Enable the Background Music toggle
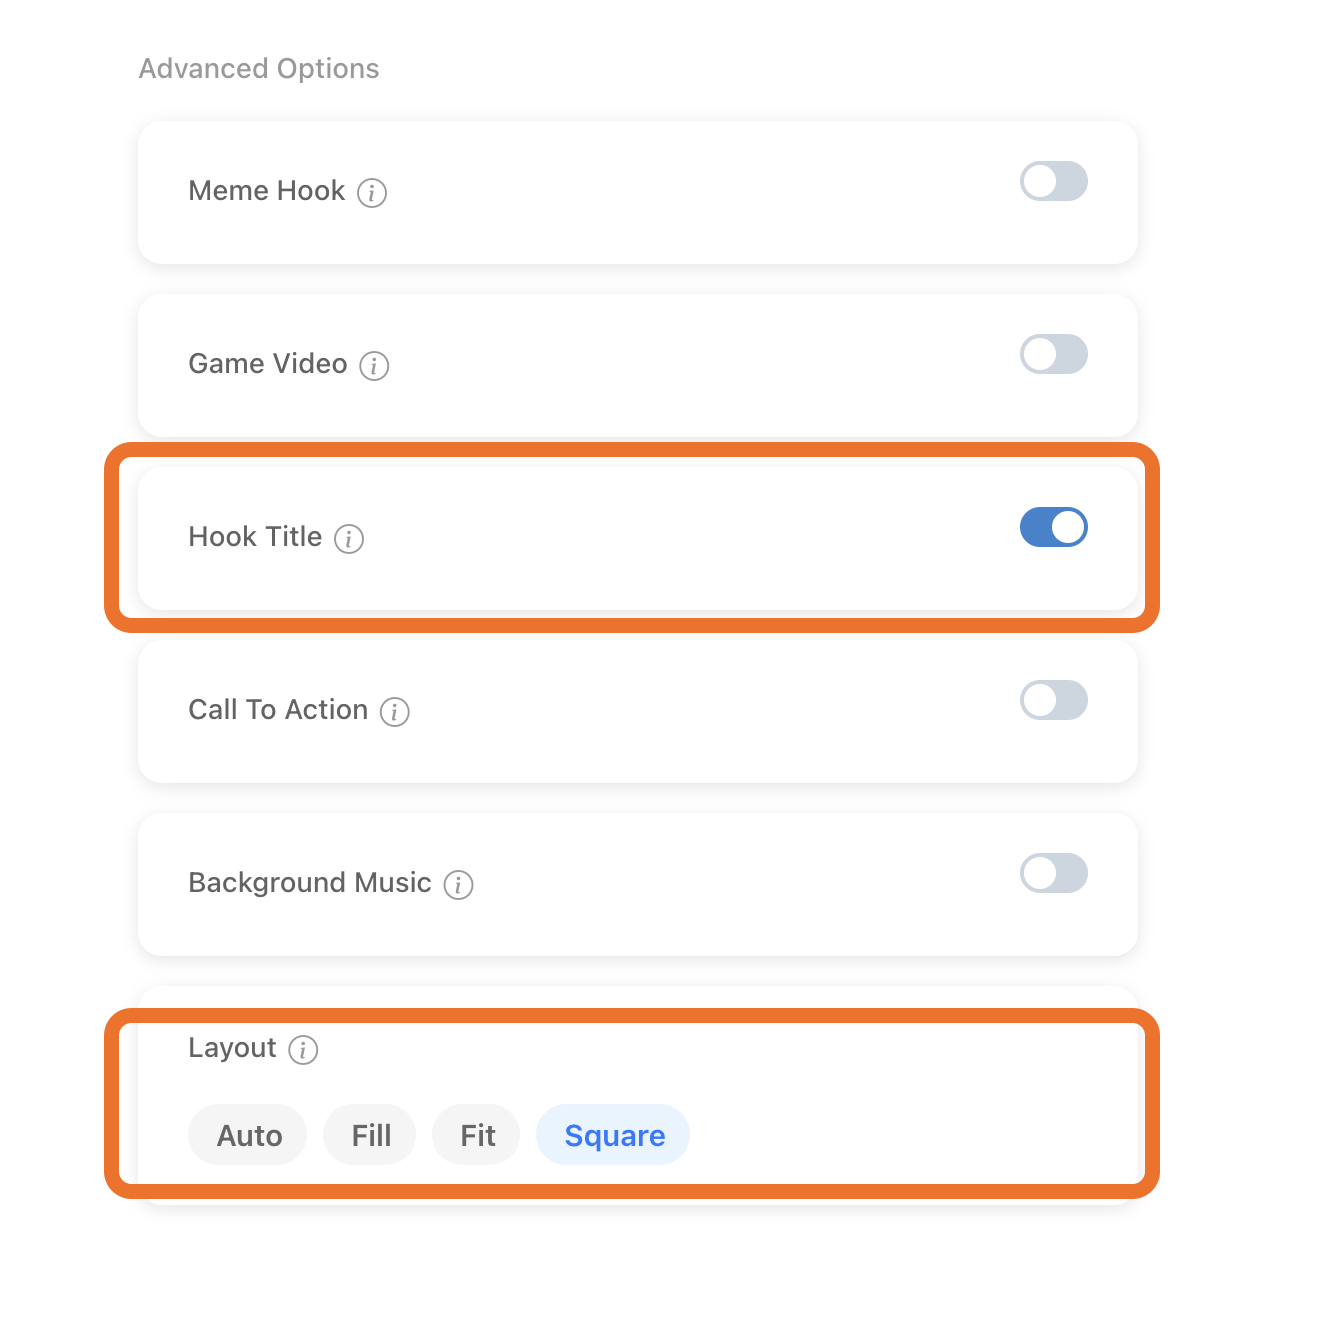 pyautogui.click(x=1053, y=873)
